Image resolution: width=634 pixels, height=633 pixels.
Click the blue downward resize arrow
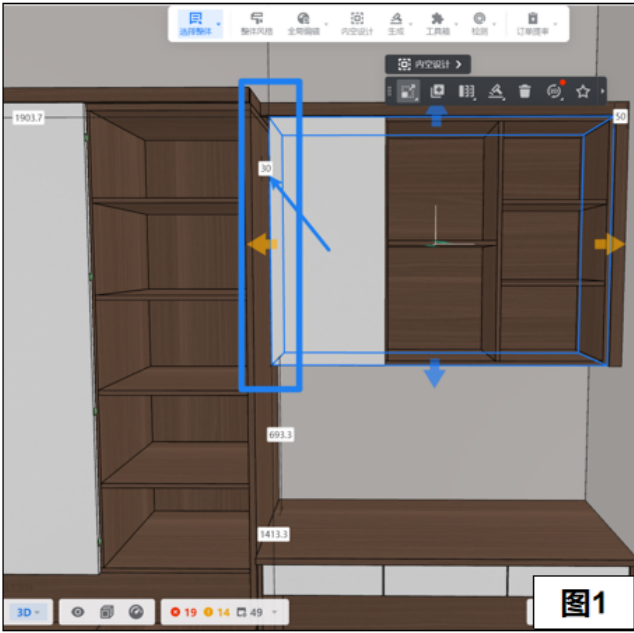coord(434,375)
